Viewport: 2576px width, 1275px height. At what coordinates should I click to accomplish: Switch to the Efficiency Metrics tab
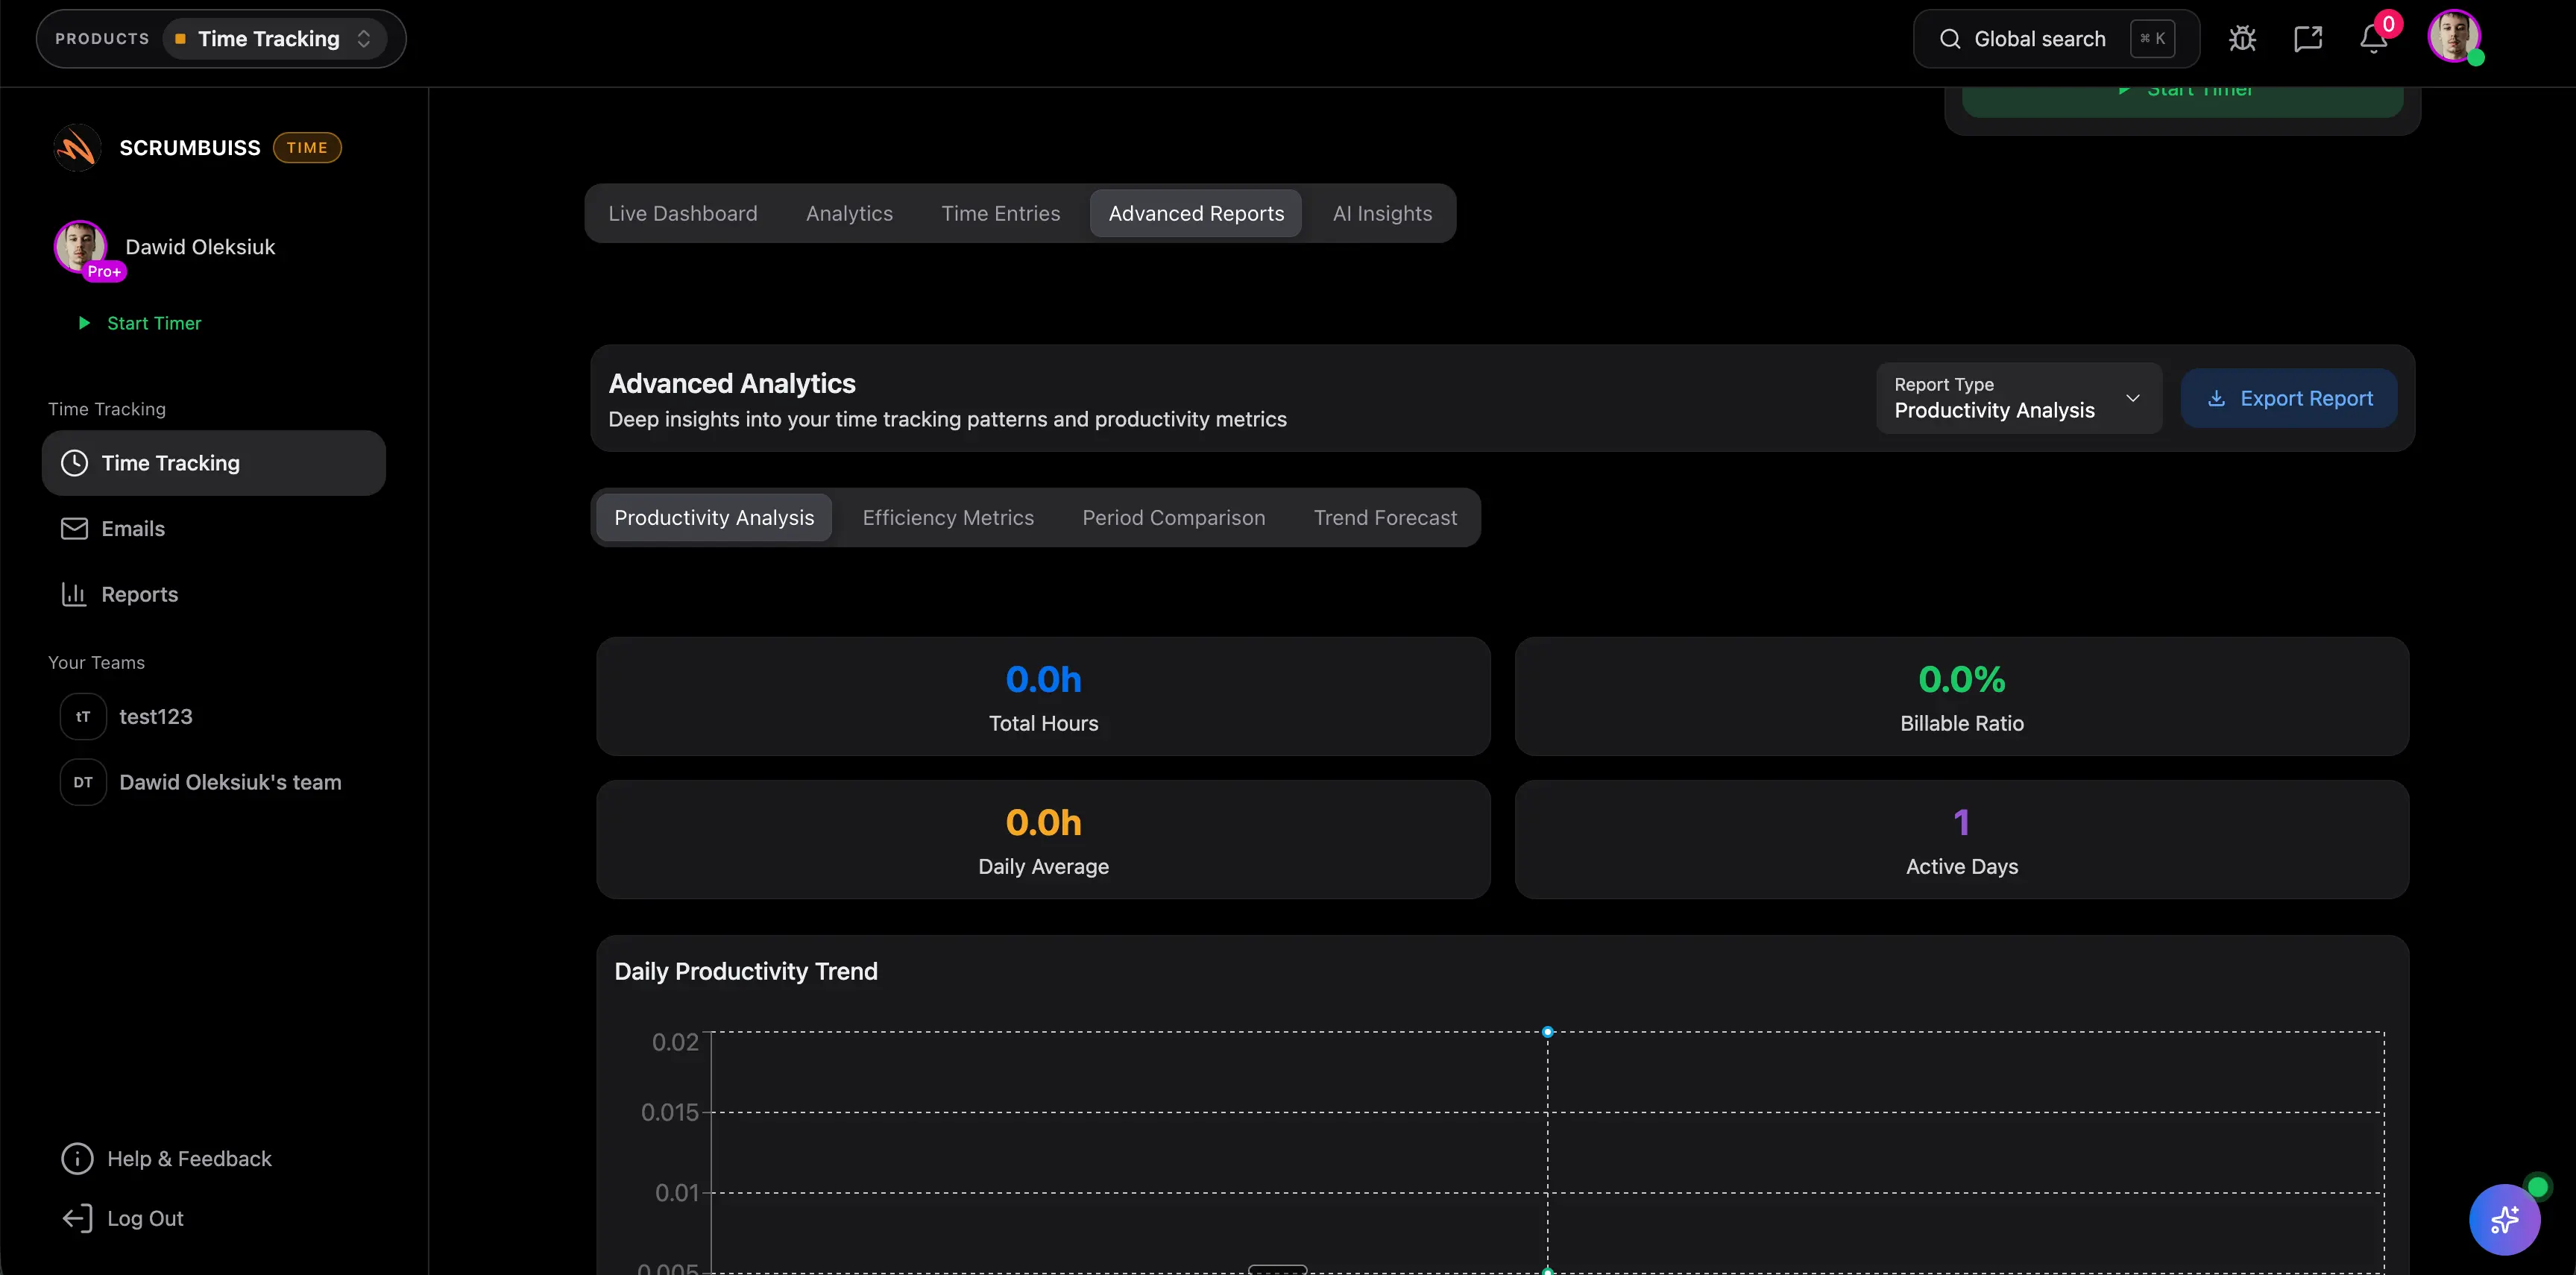pyautogui.click(x=947, y=518)
